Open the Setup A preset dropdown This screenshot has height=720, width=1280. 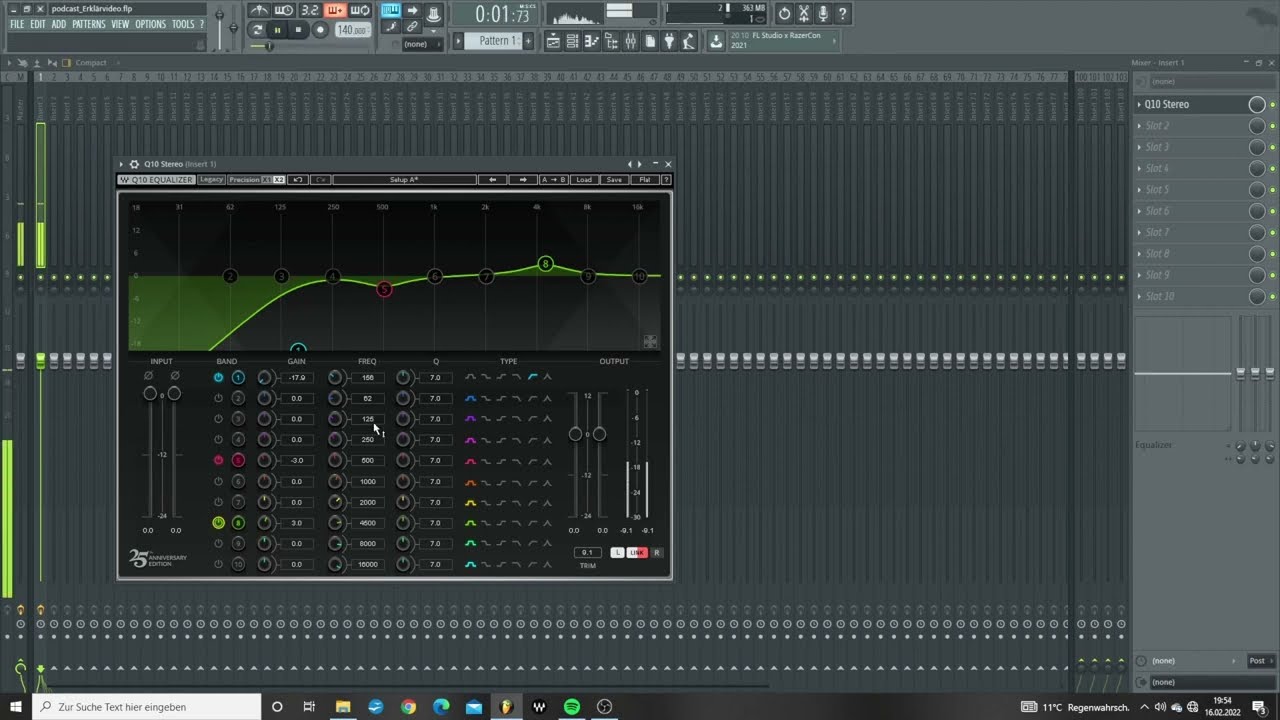(x=404, y=180)
